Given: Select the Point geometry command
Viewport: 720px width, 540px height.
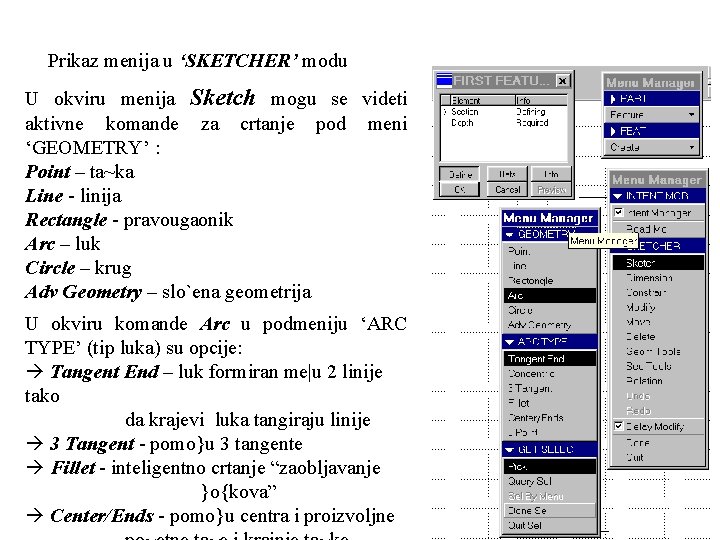Looking at the screenshot, I should pyautogui.click(x=550, y=251).
